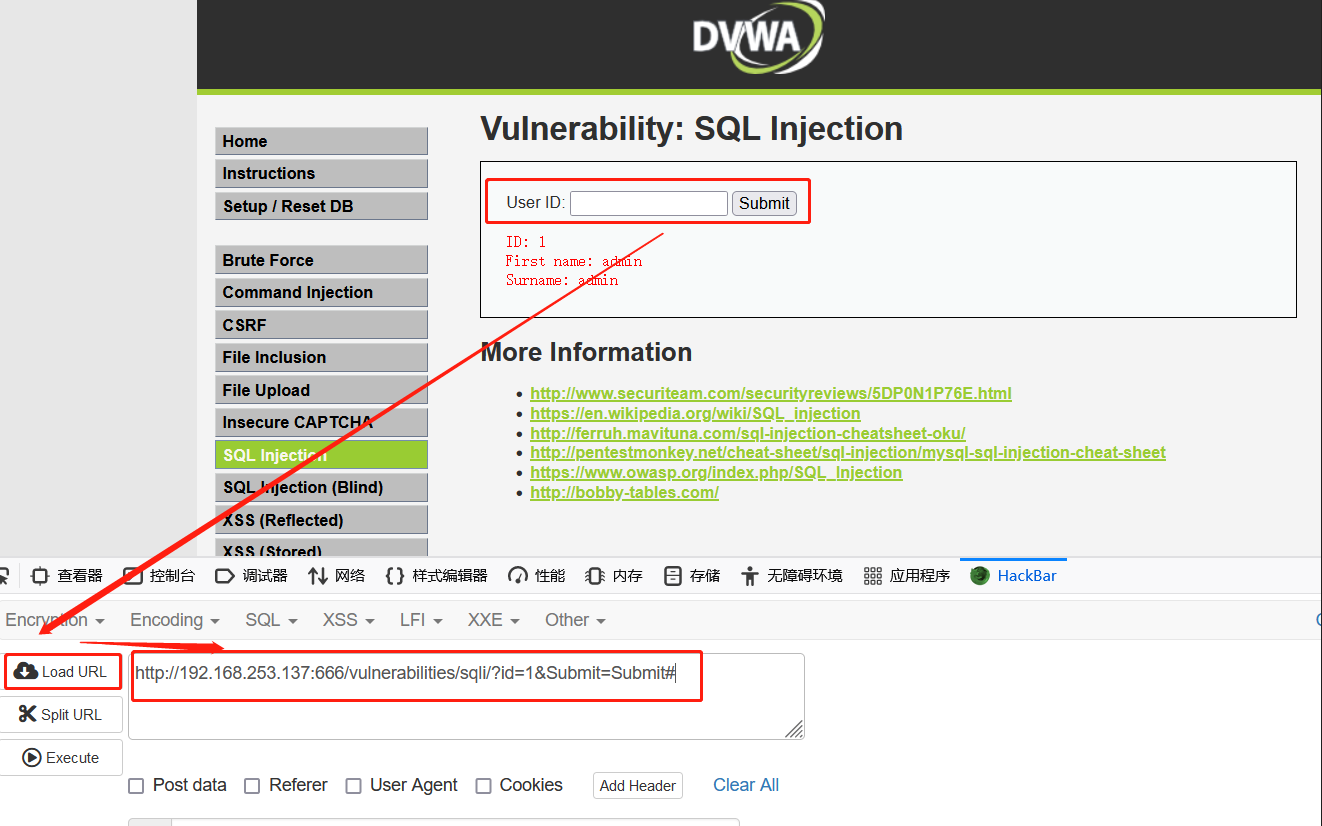
Task: Open the Storage (存储) devtools panel
Action: (692, 576)
